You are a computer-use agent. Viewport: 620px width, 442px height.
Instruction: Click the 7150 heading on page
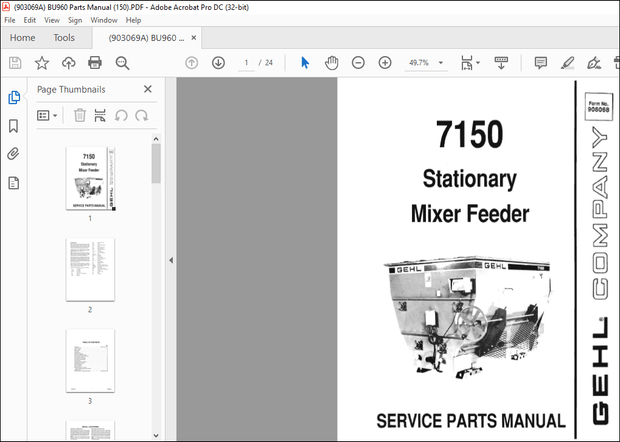[x=469, y=134]
